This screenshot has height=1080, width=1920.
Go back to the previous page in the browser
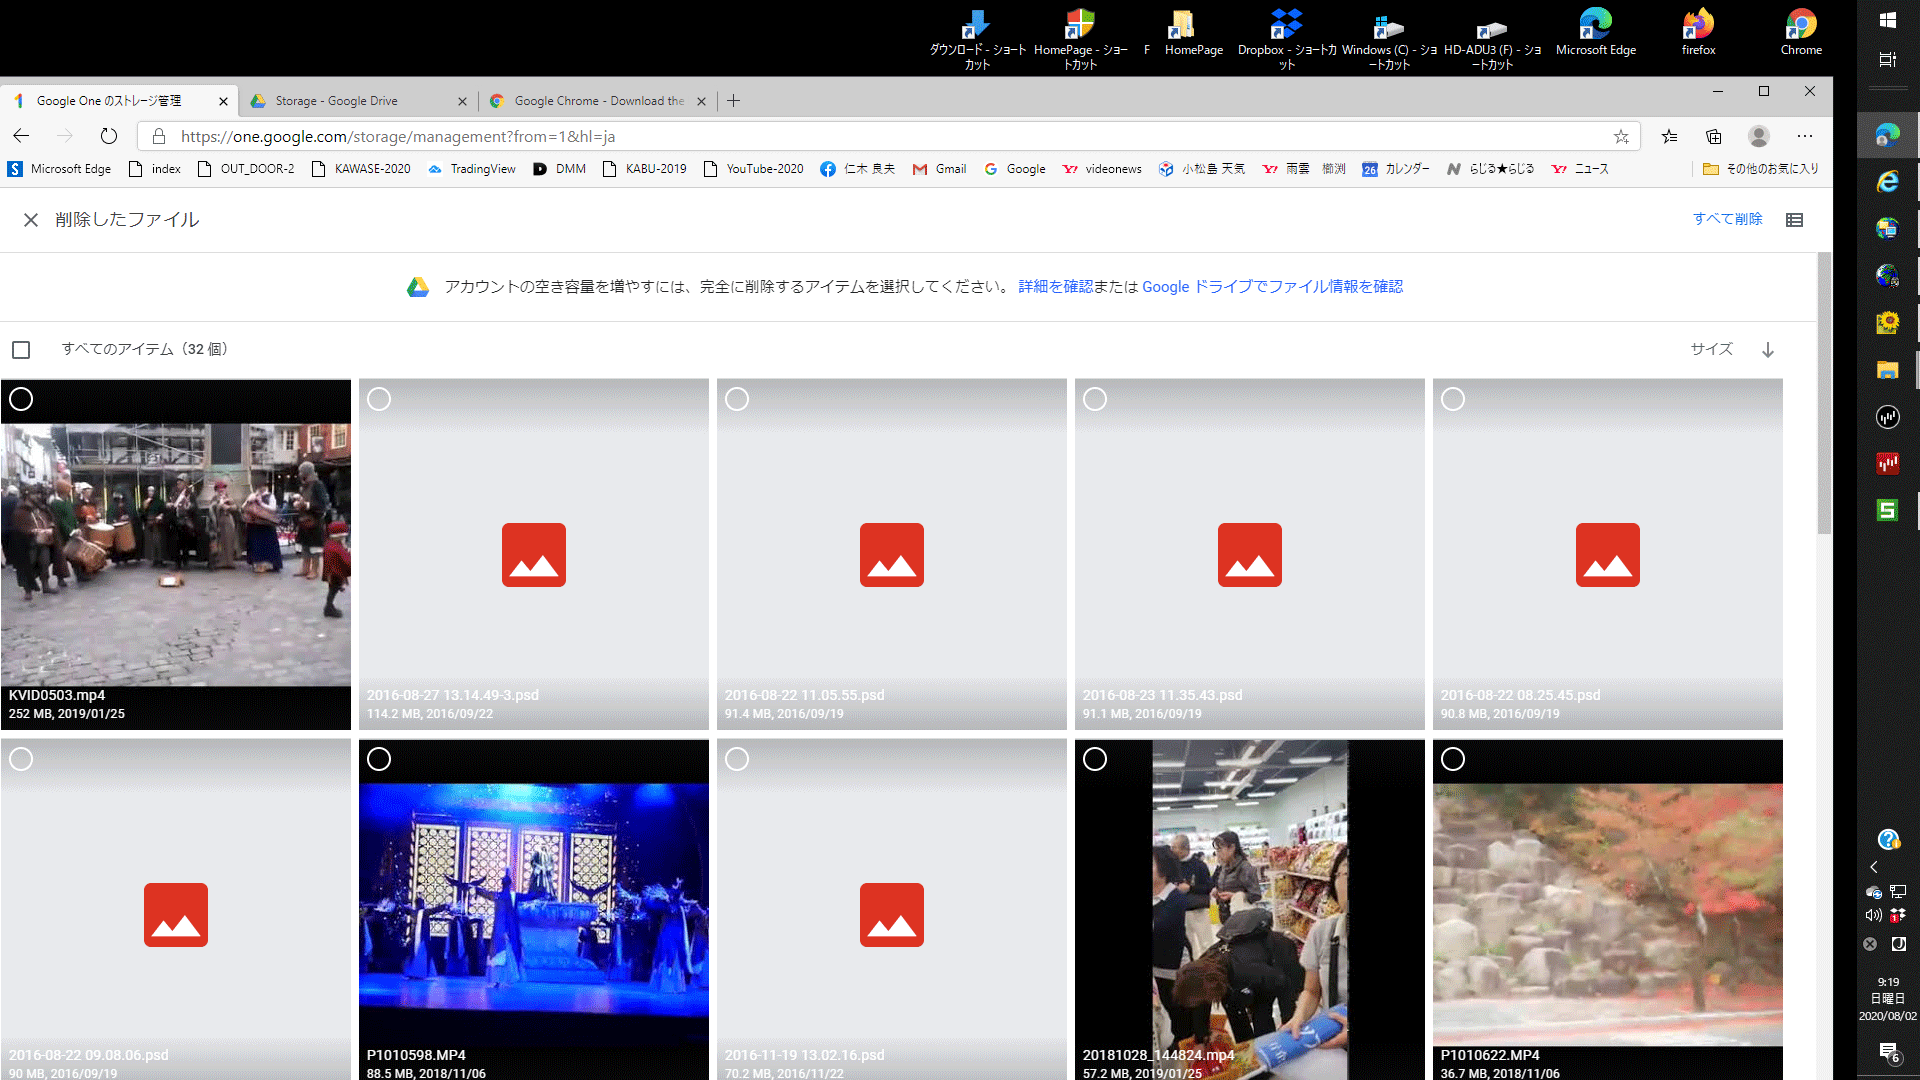tap(21, 136)
